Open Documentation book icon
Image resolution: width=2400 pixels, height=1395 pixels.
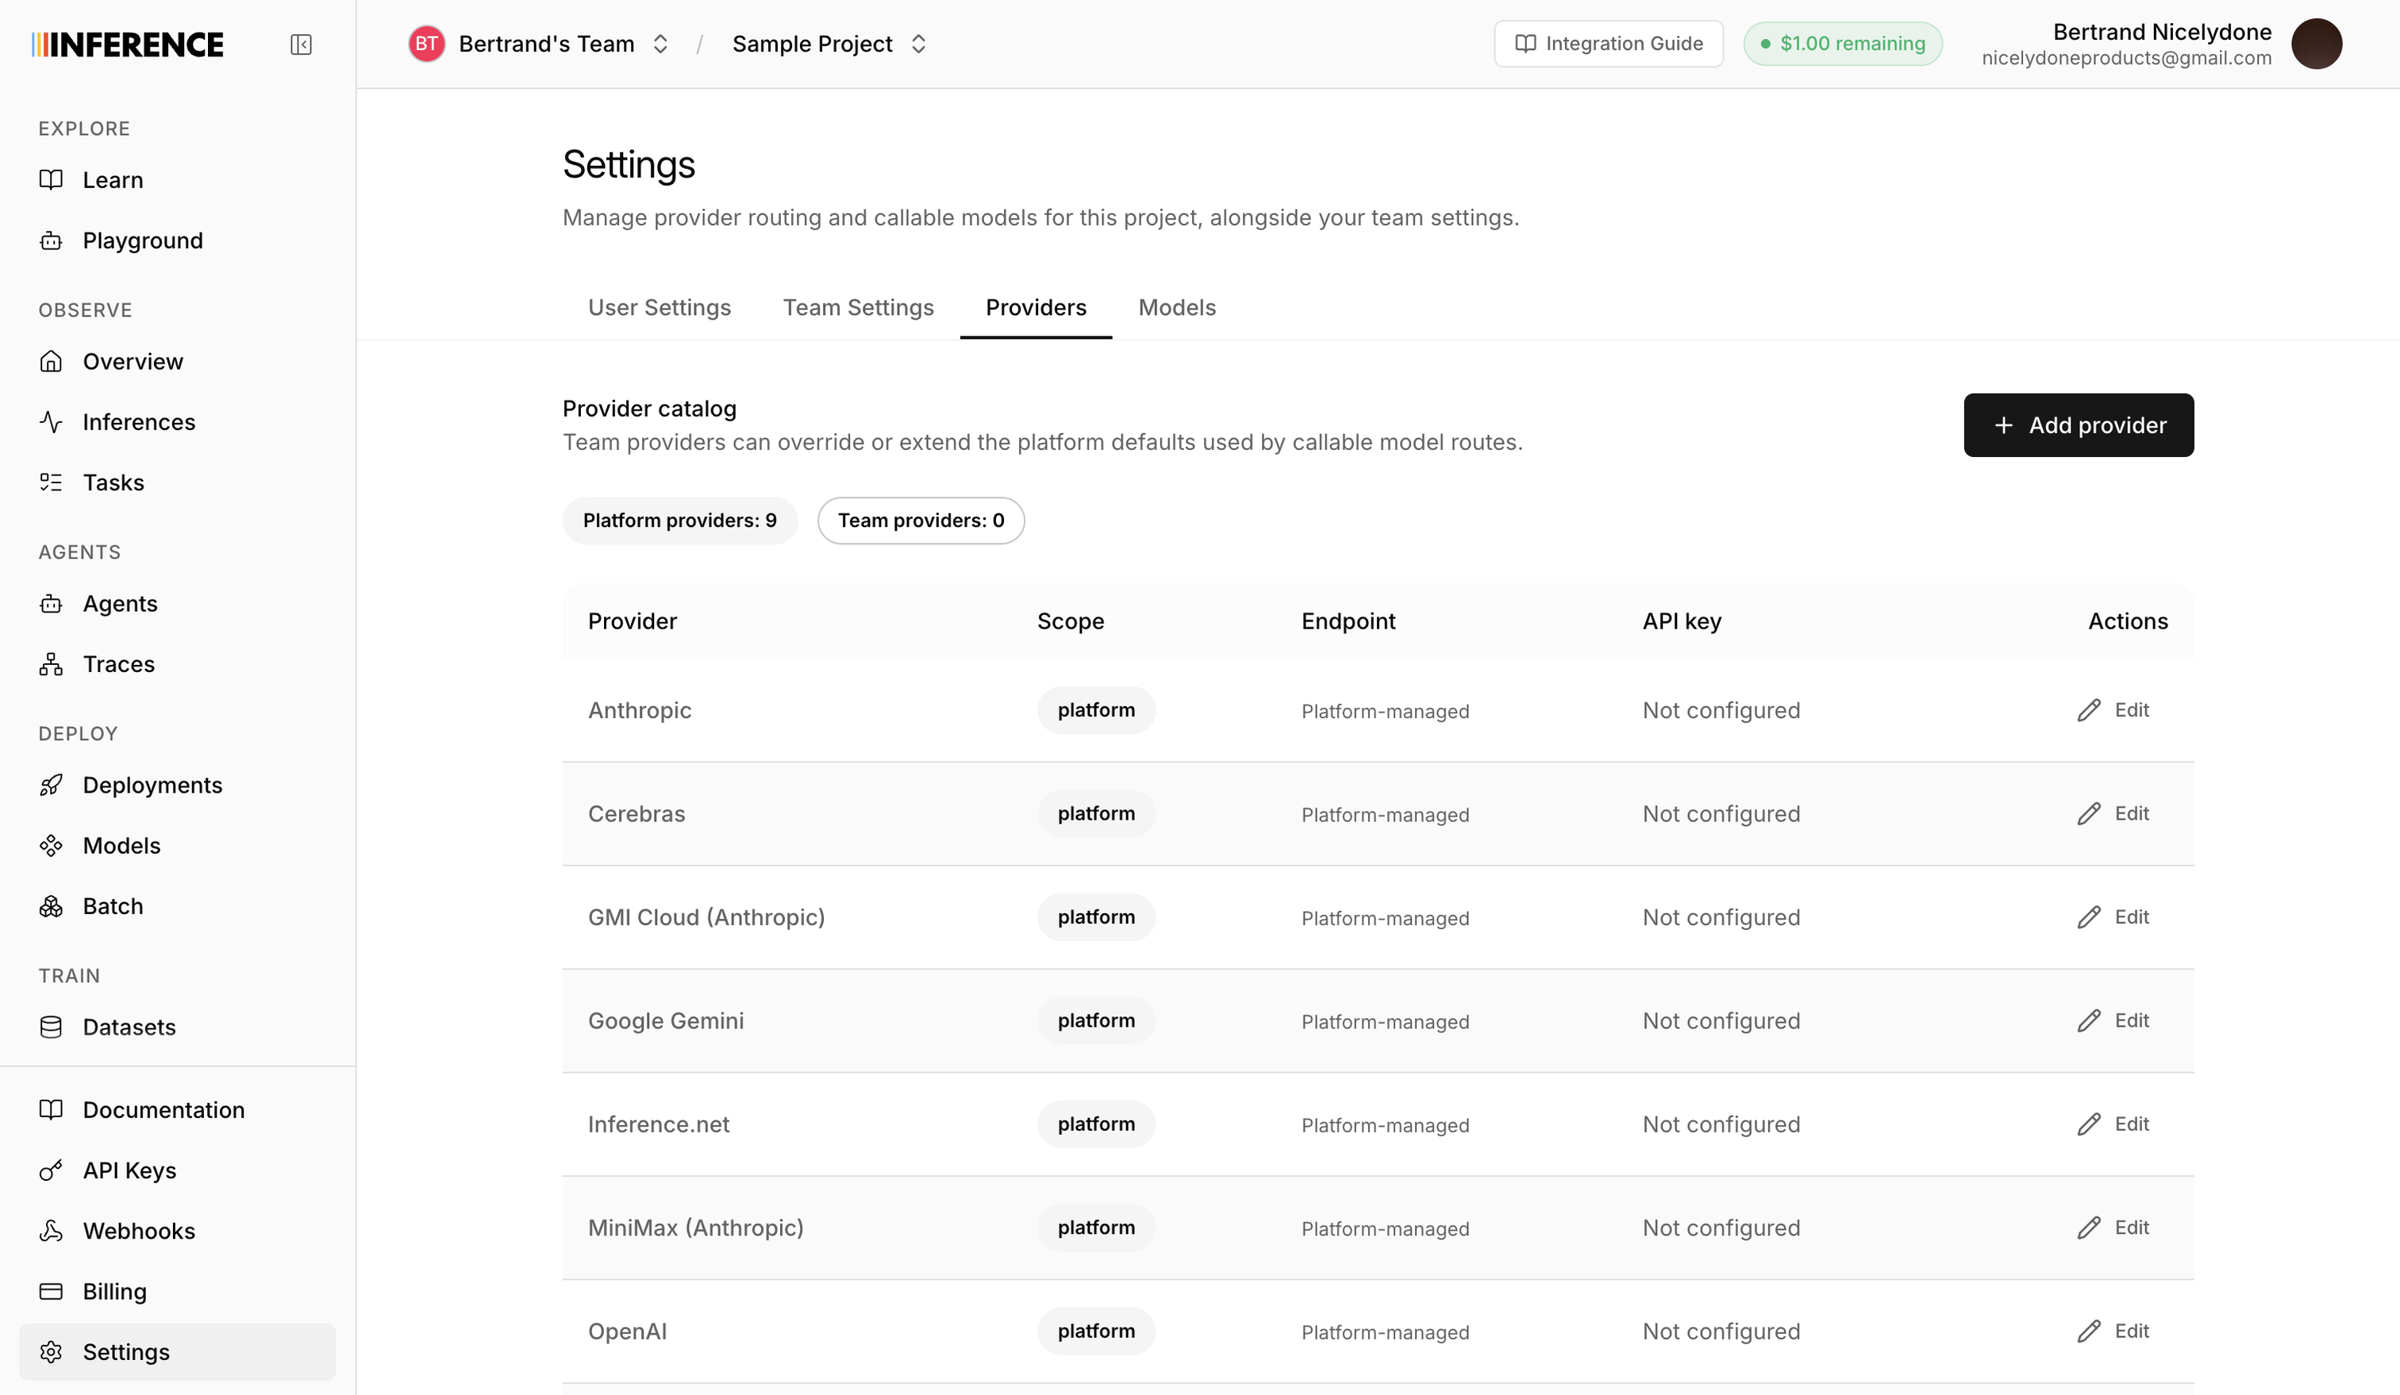51,1109
